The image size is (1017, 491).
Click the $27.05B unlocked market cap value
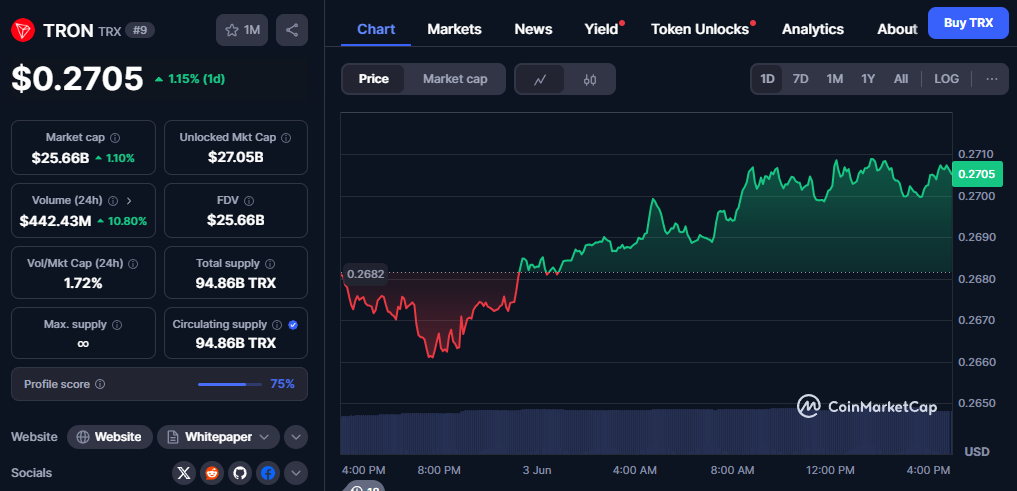point(236,158)
